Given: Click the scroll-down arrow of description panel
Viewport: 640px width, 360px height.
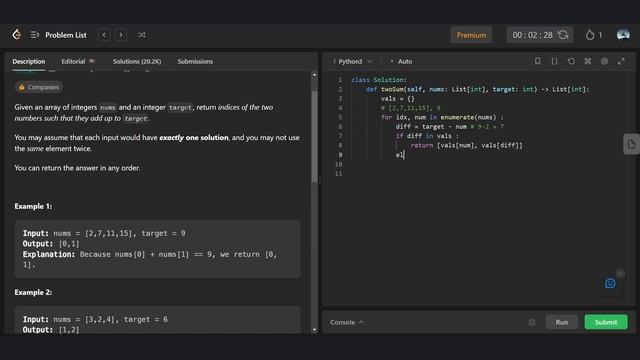Looking at the screenshot, I should click(314, 330).
